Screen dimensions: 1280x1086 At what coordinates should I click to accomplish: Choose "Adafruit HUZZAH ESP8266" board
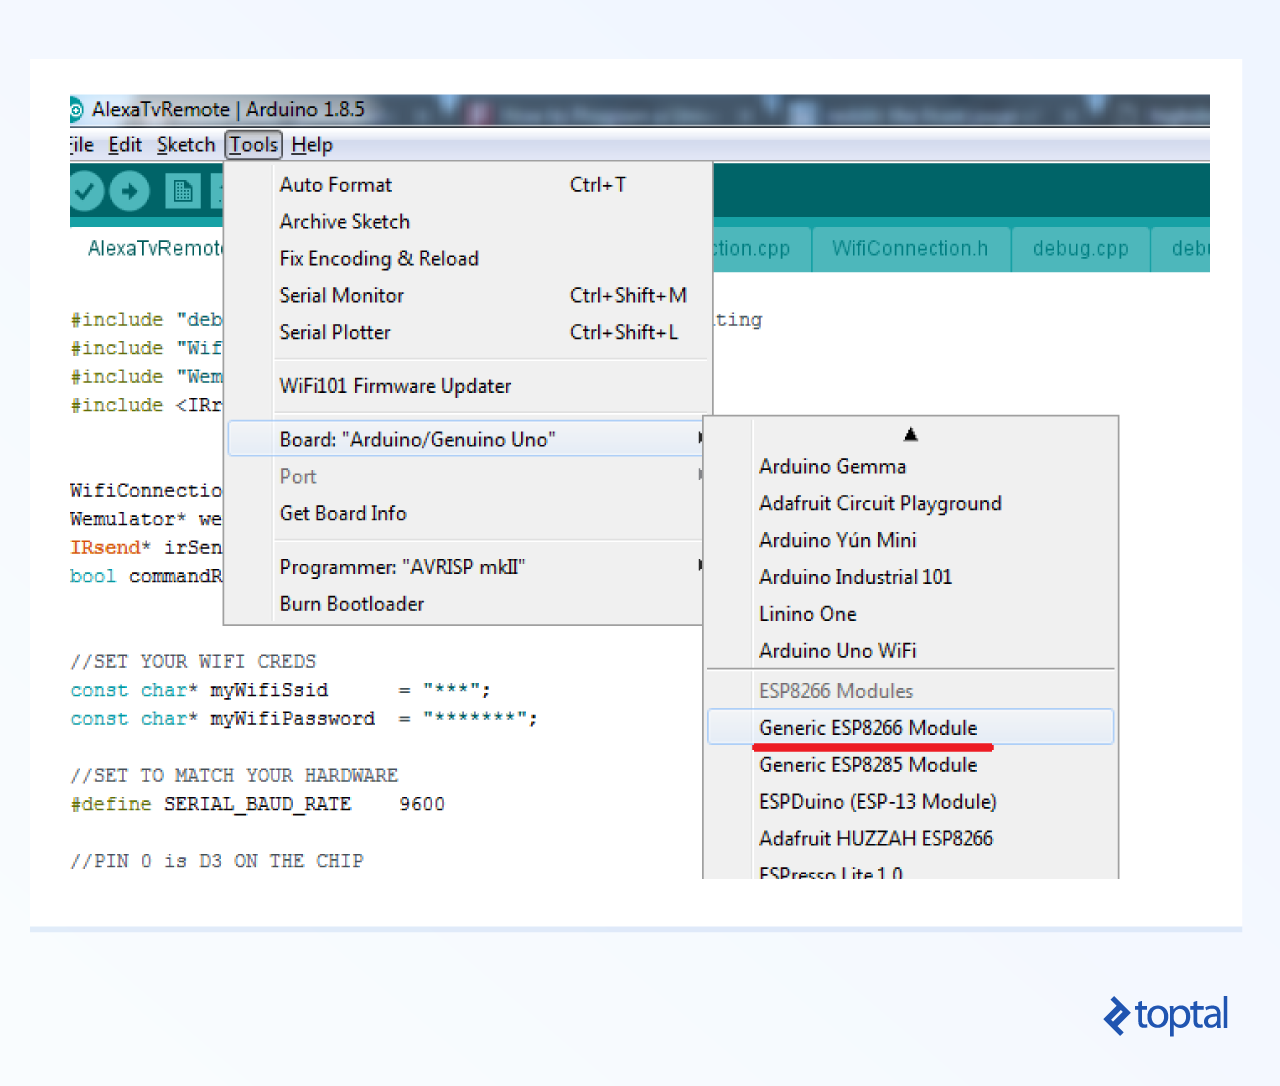(876, 838)
